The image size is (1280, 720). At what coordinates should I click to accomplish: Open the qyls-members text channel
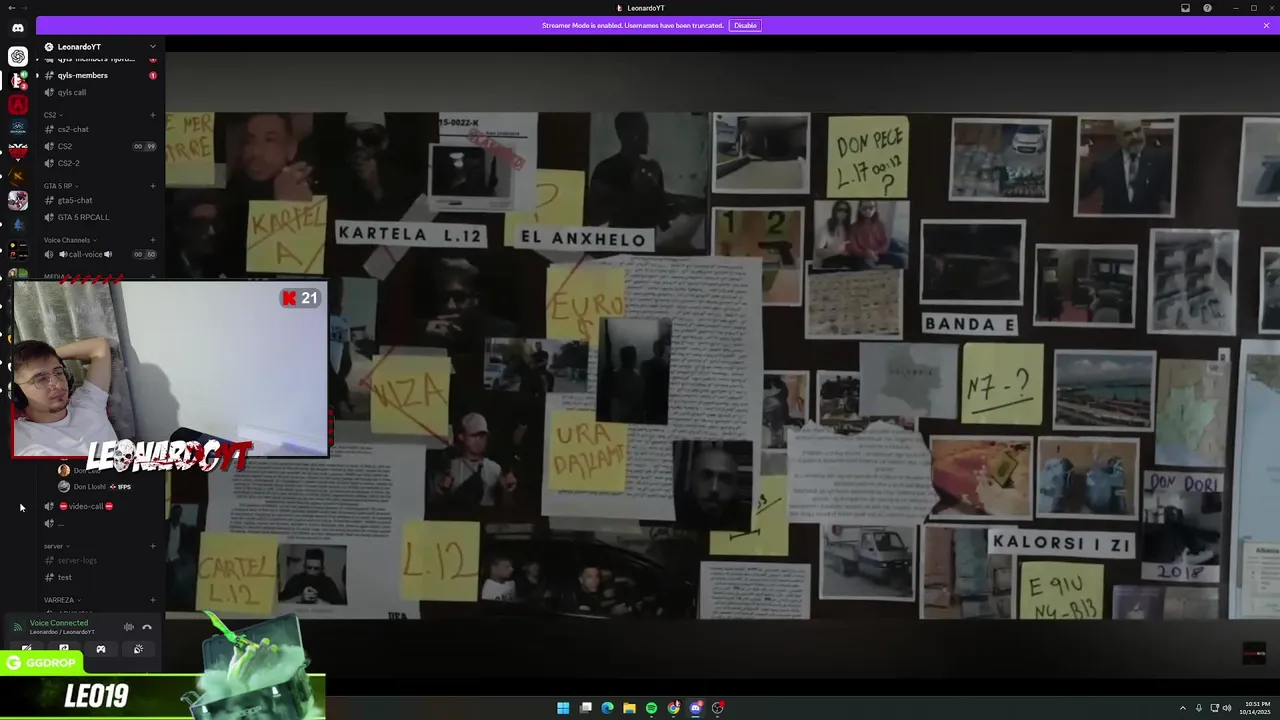[x=100, y=75]
